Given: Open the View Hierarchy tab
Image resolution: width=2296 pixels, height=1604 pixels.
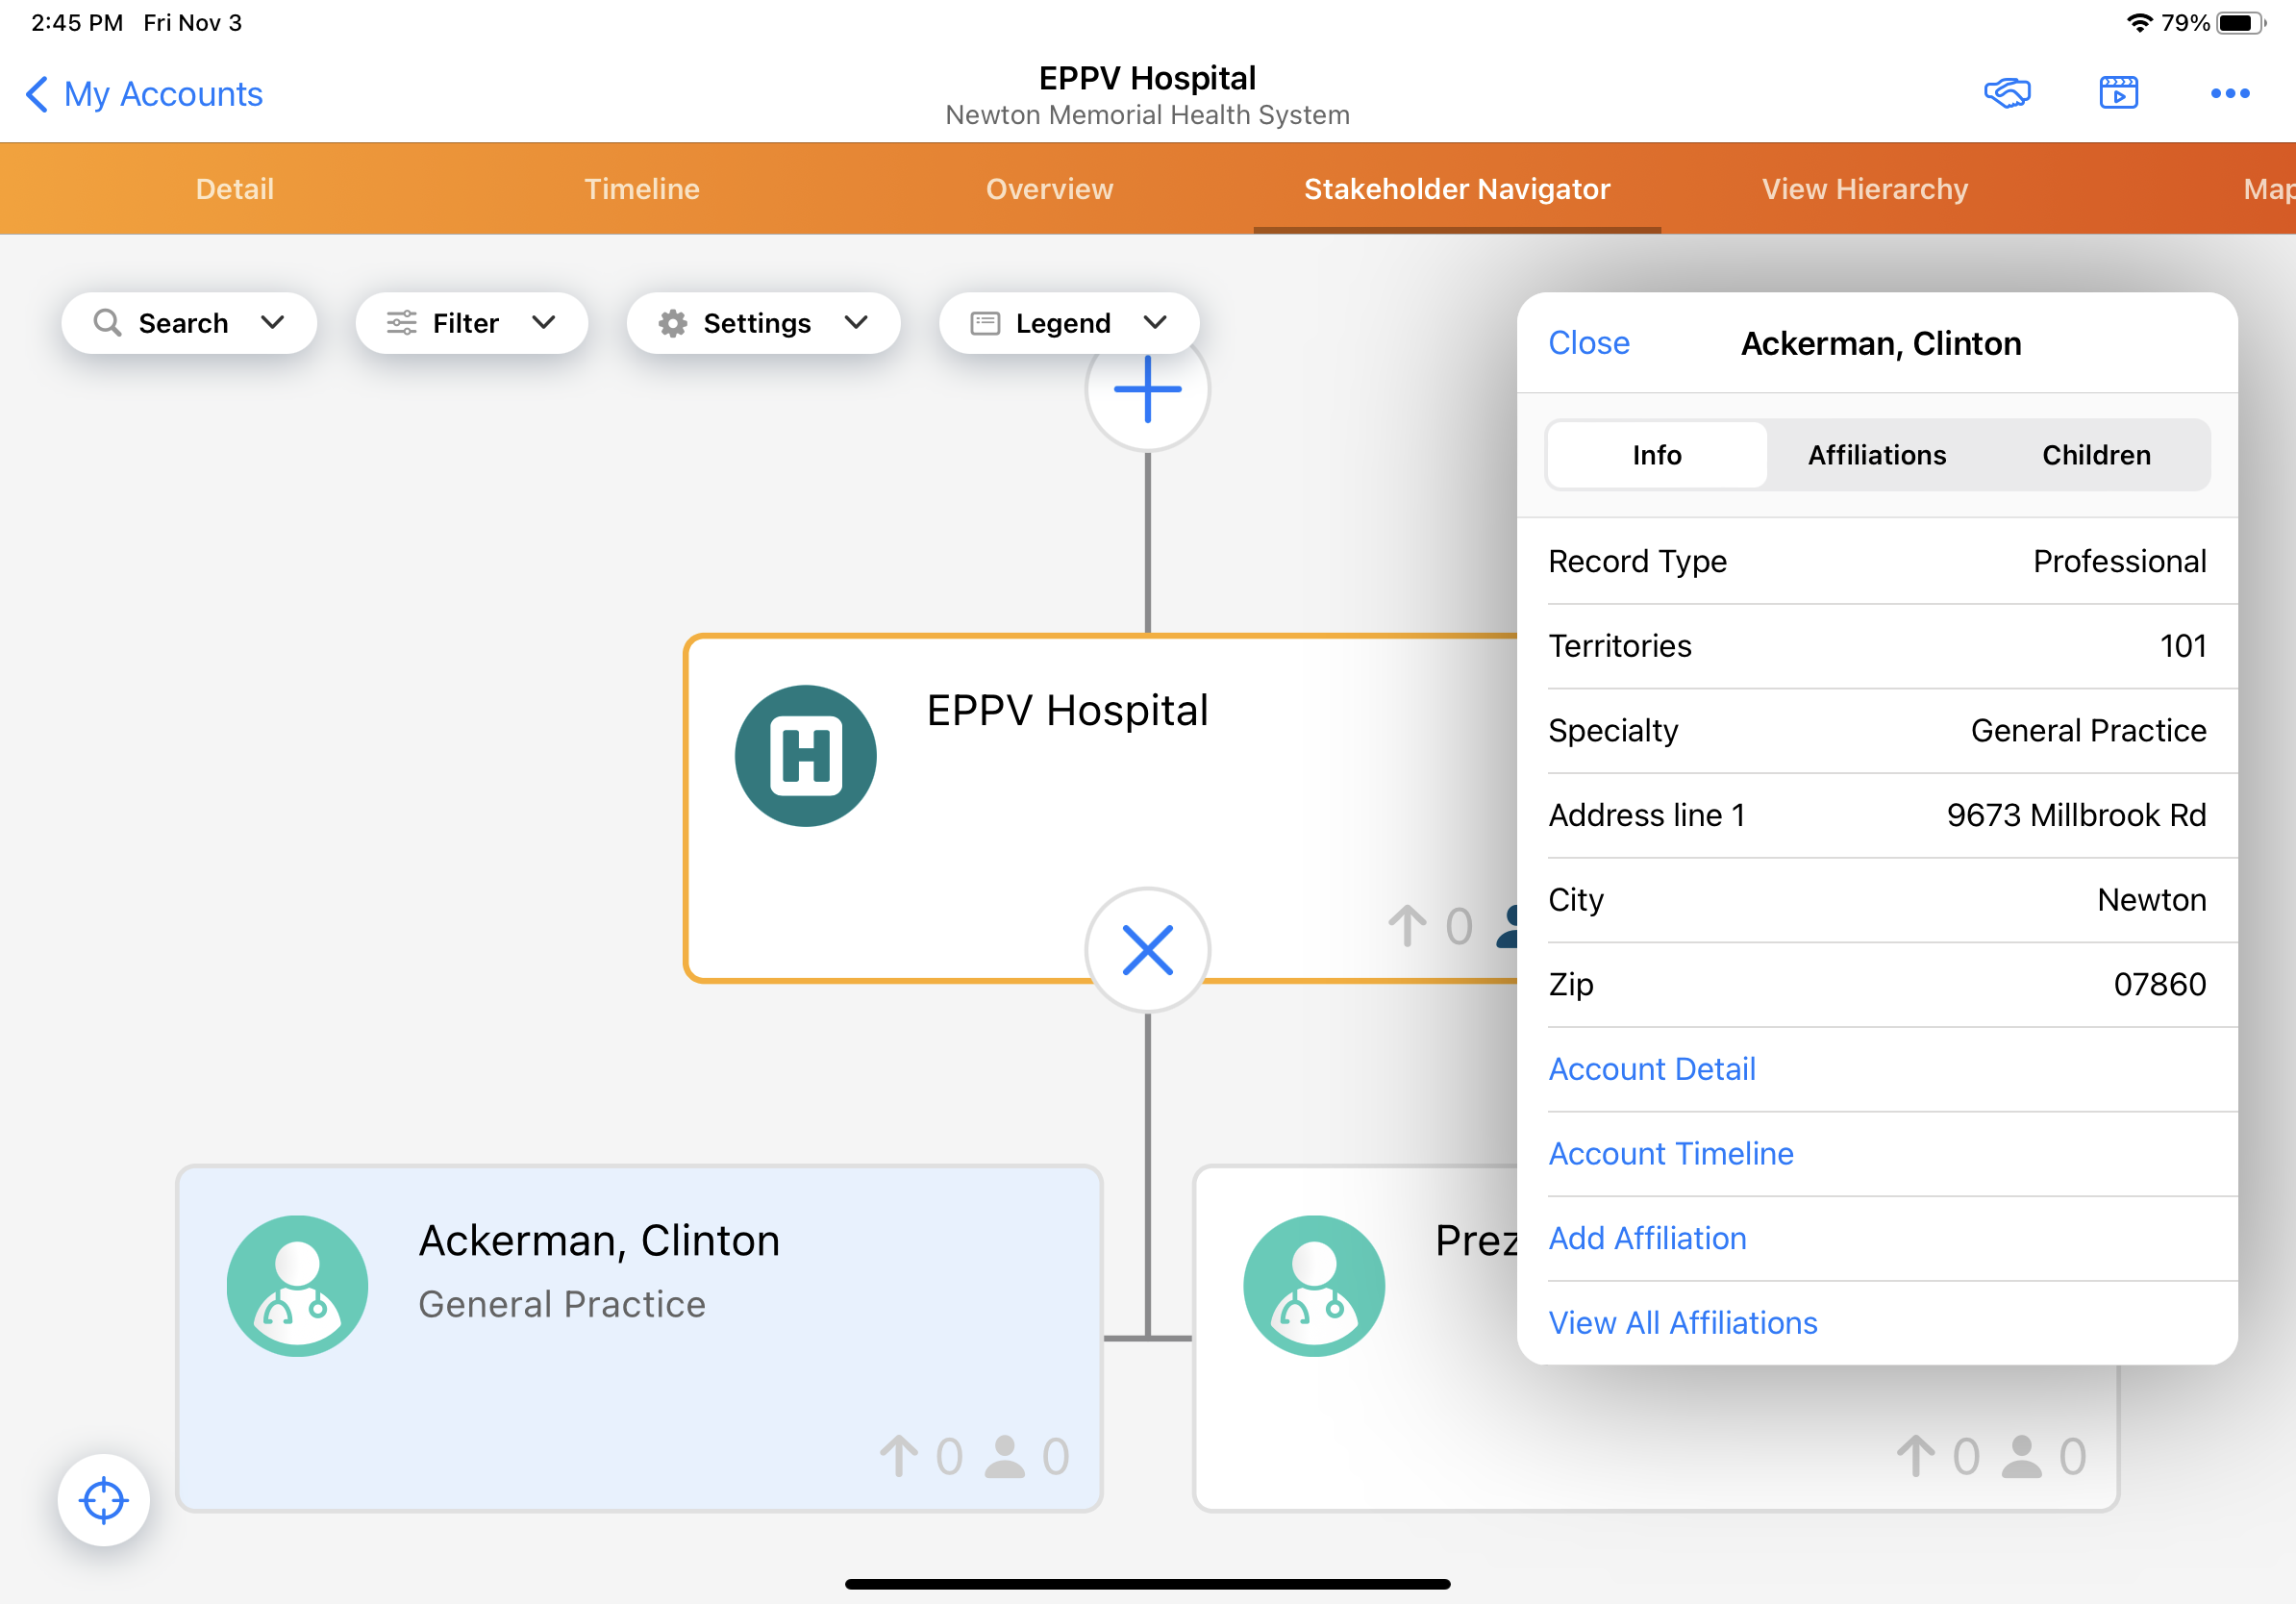Looking at the screenshot, I should [1864, 189].
